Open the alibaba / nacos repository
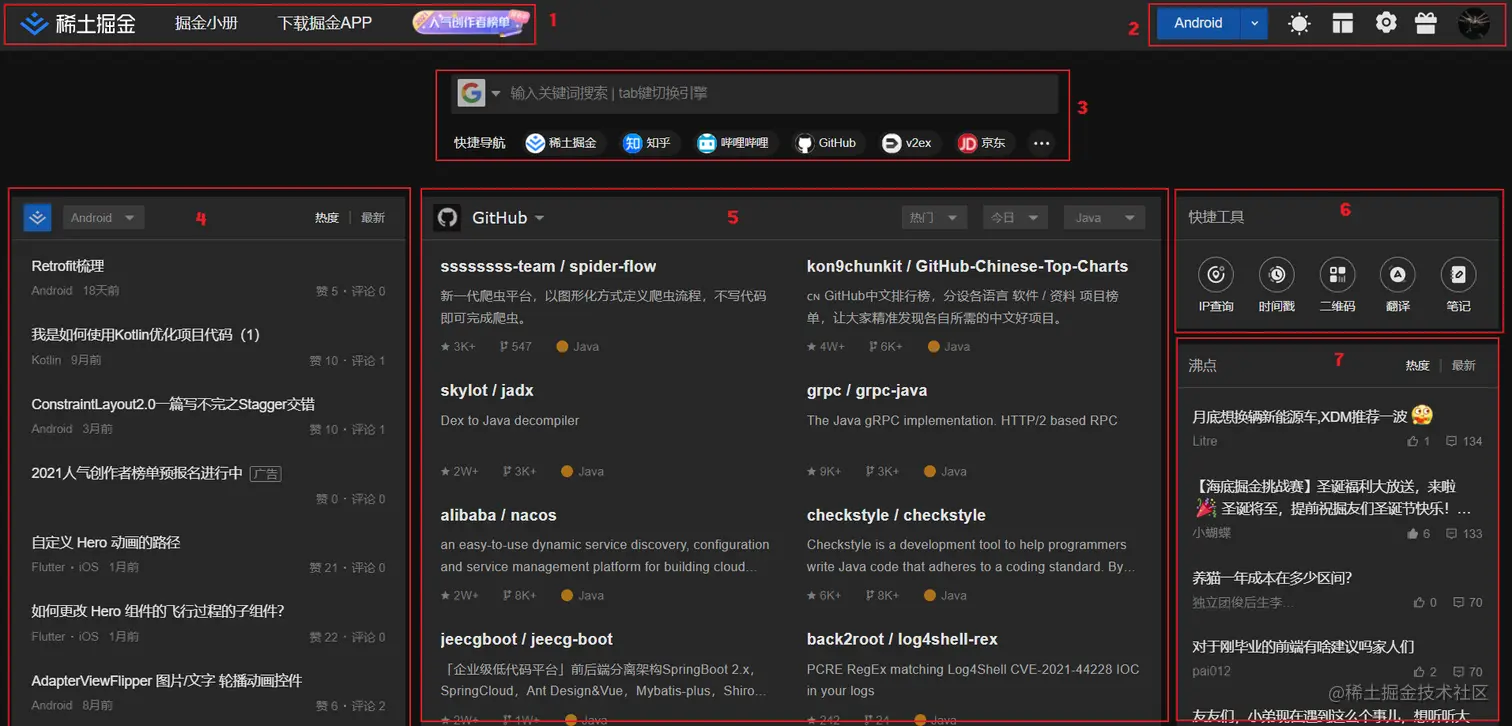 [x=498, y=515]
